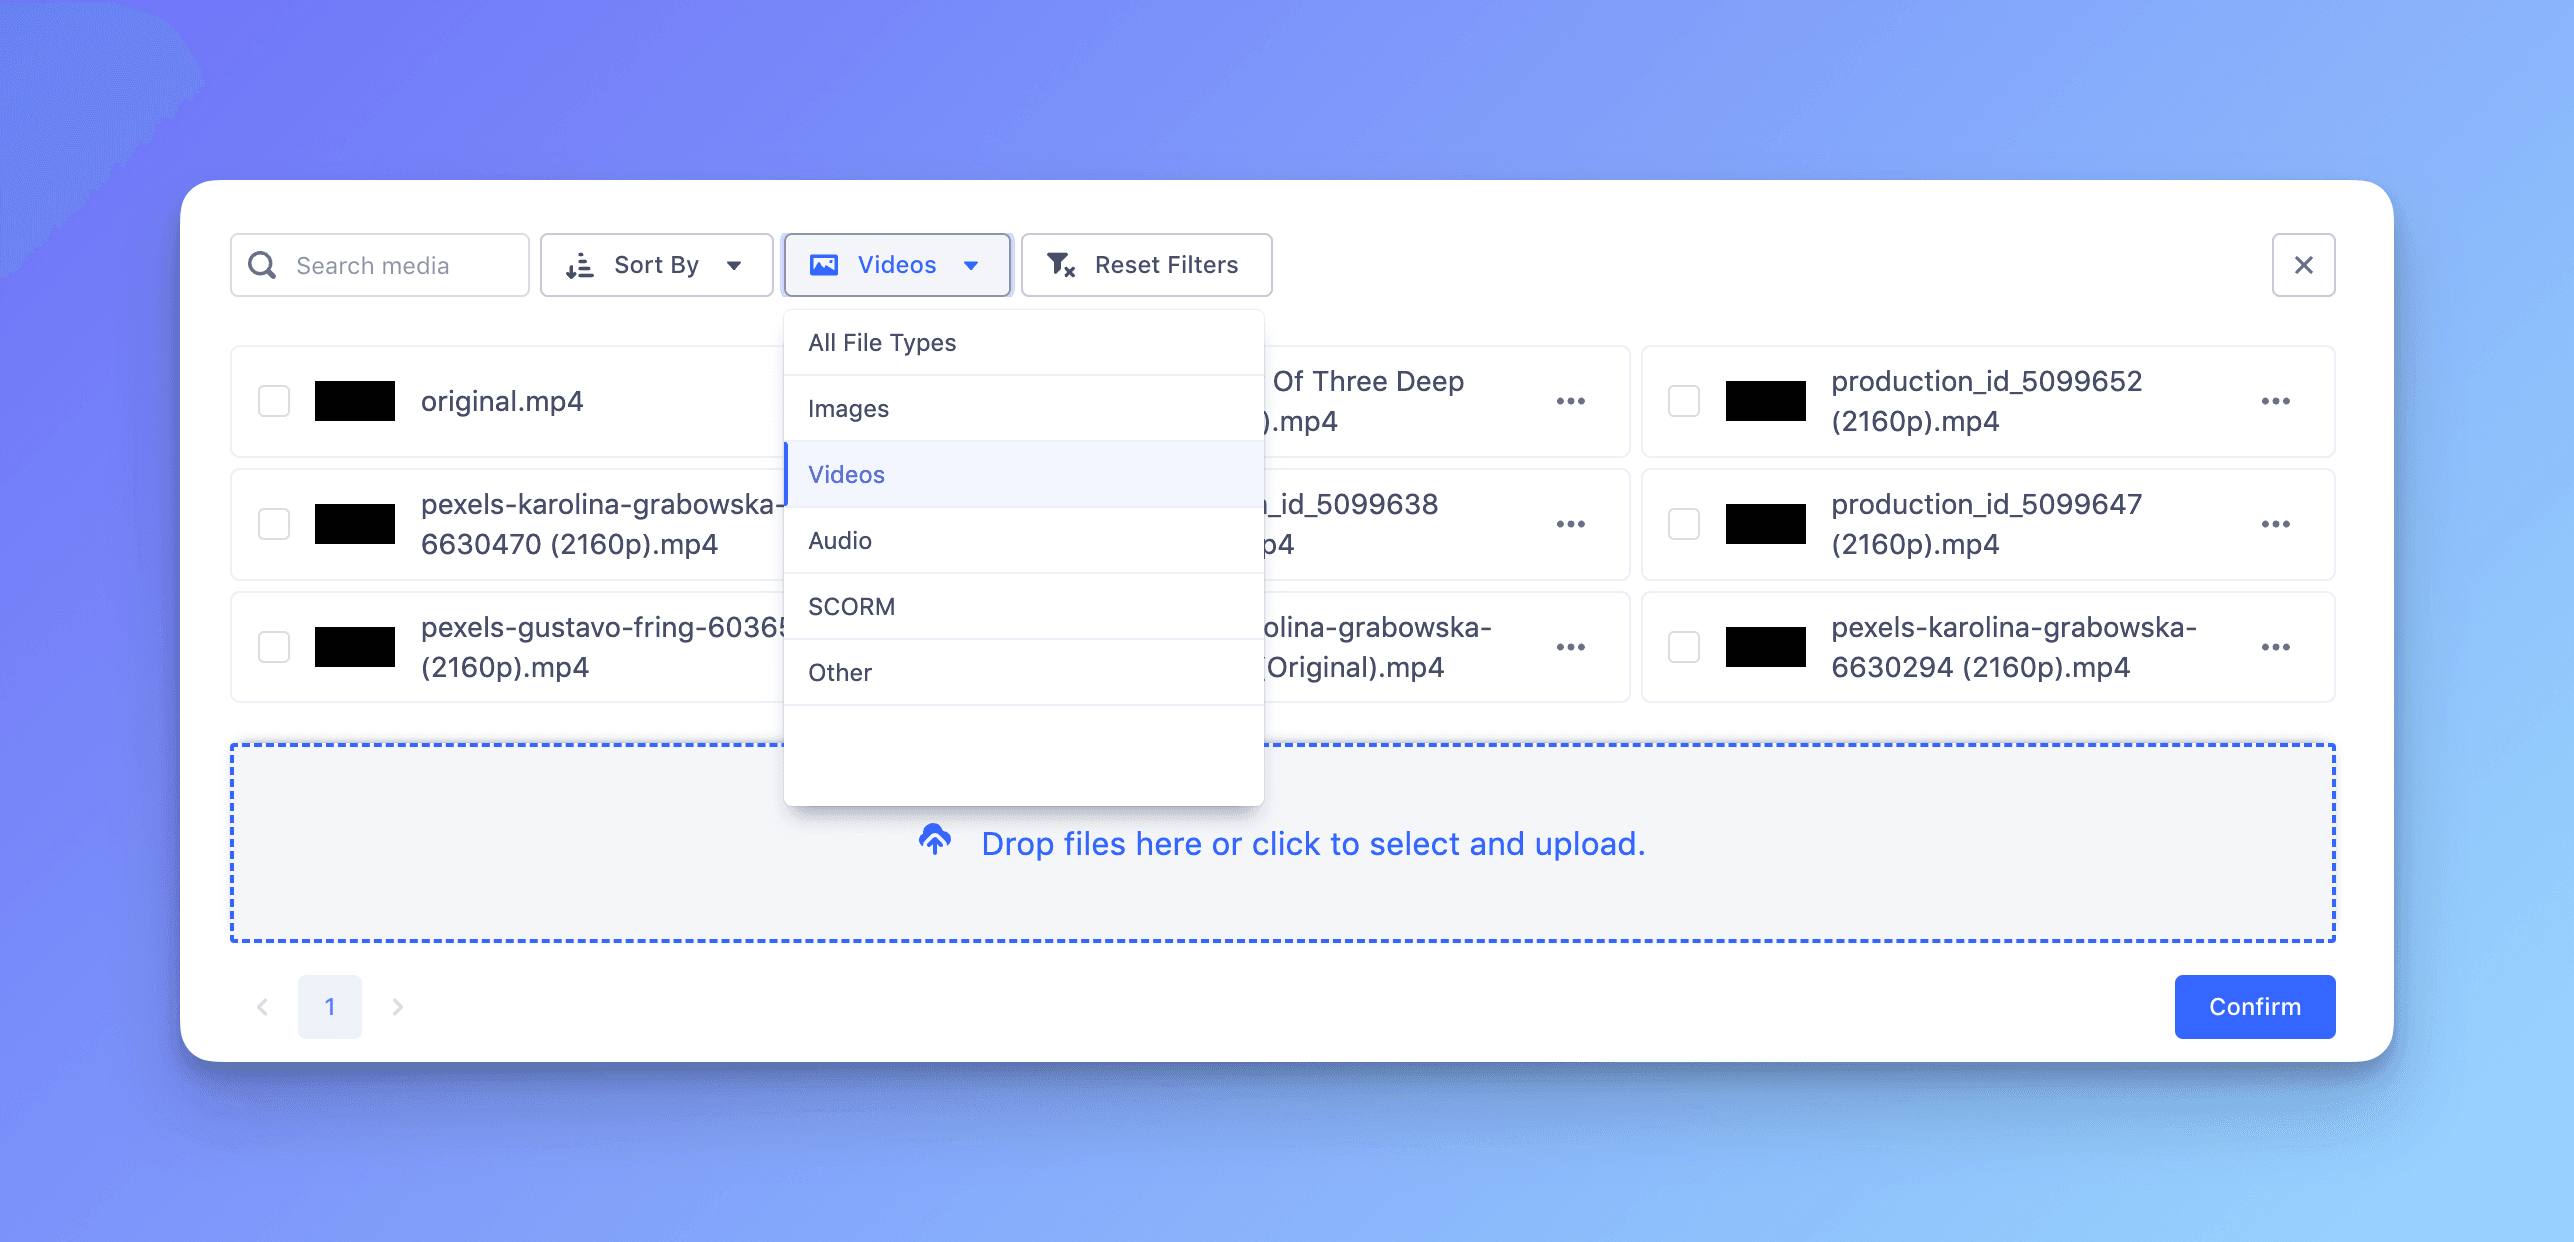Navigate to page 1 using pagination
Viewport: 2574px width, 1242px height.
point(328,1006)
